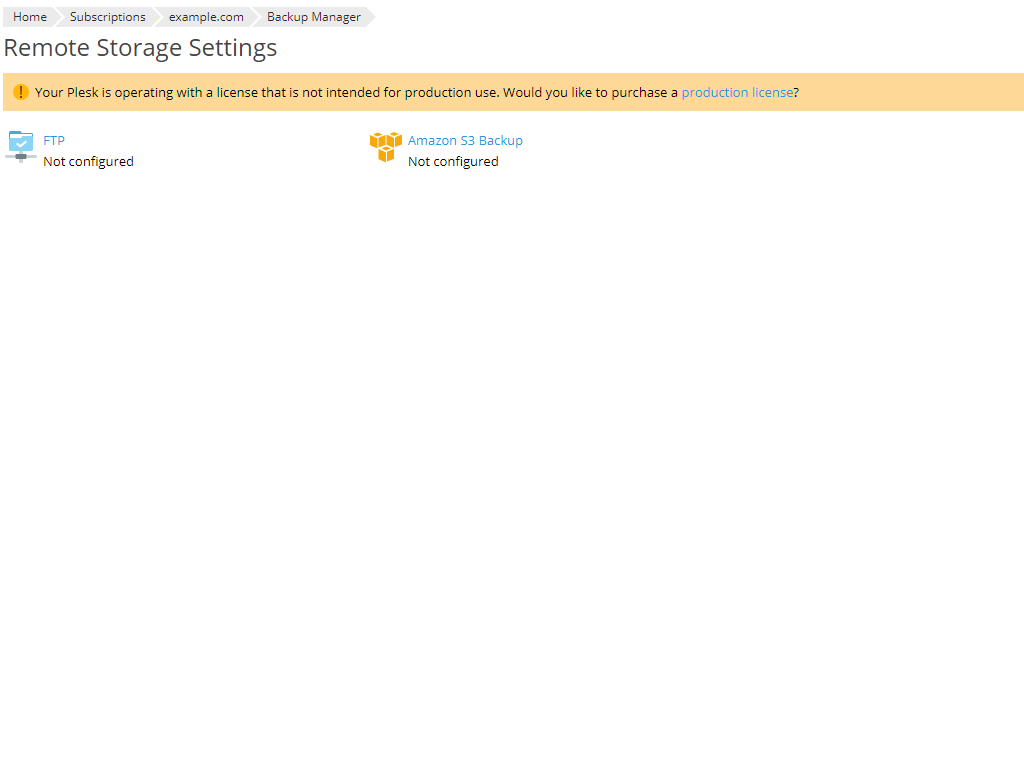Image resolution: width=1024 pixels, height=768 pixels.
Task: Open the FTP remote storage settings
Action: pyautogui.click(x=53, y=140)
